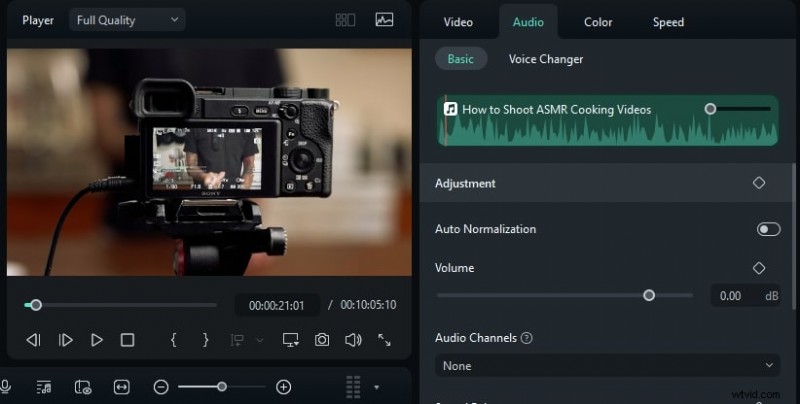The image size is (800, 404).
Task: Set the mark in point bracket
Action: [x=173, y=340]
